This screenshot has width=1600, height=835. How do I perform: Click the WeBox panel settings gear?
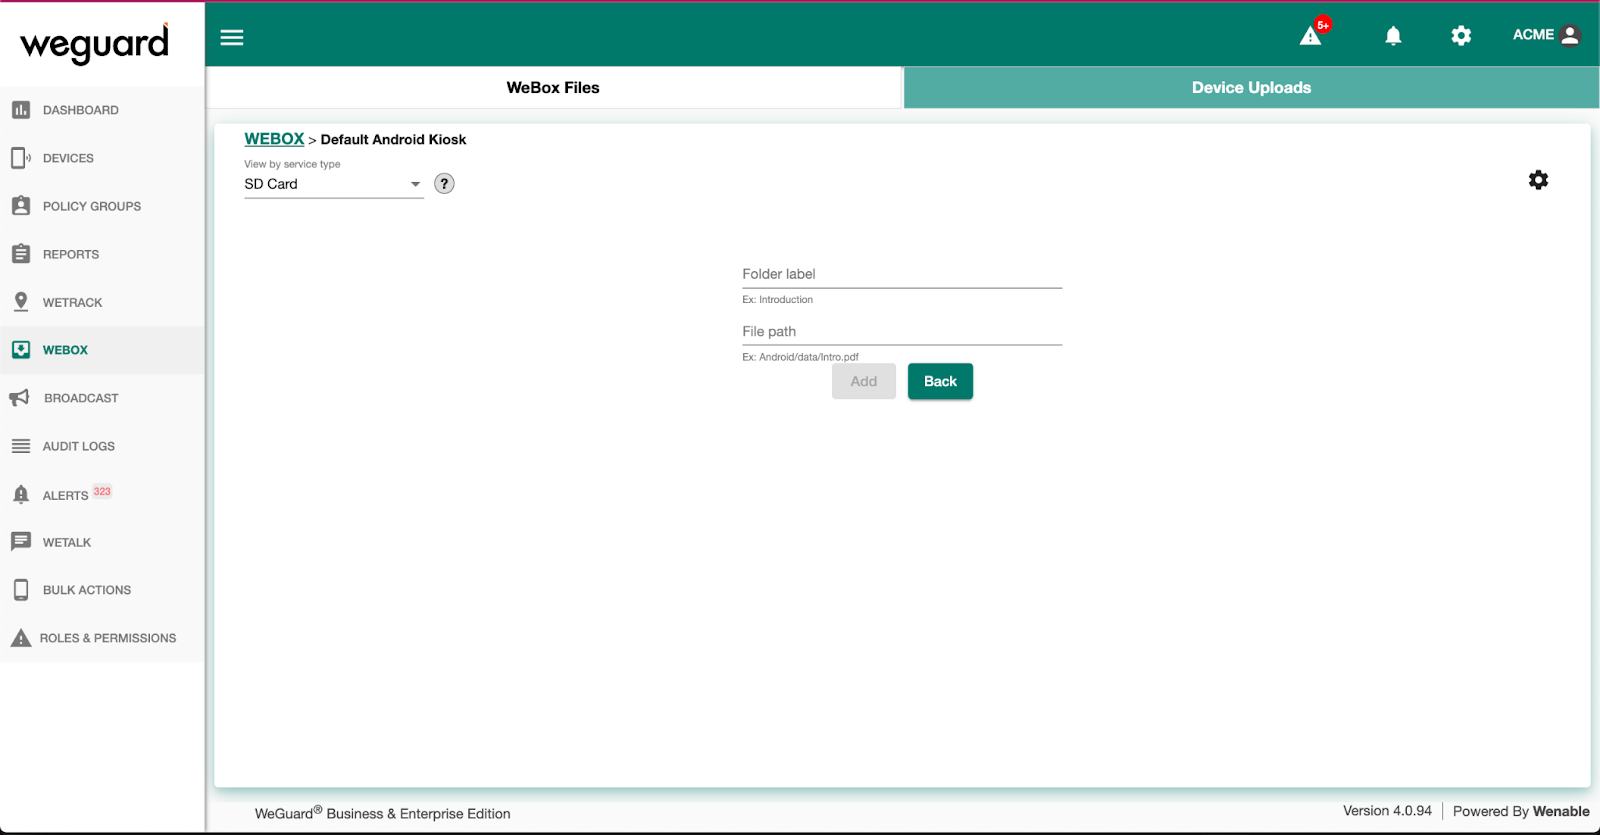pyautogui.click(x=1538, y=180)
